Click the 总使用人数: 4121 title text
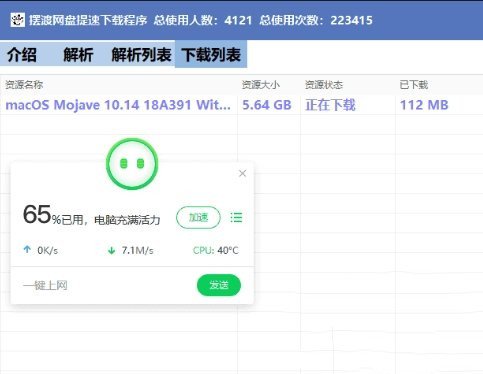The width and height of the screenshot is (483, 374). [x=203, y=20]
